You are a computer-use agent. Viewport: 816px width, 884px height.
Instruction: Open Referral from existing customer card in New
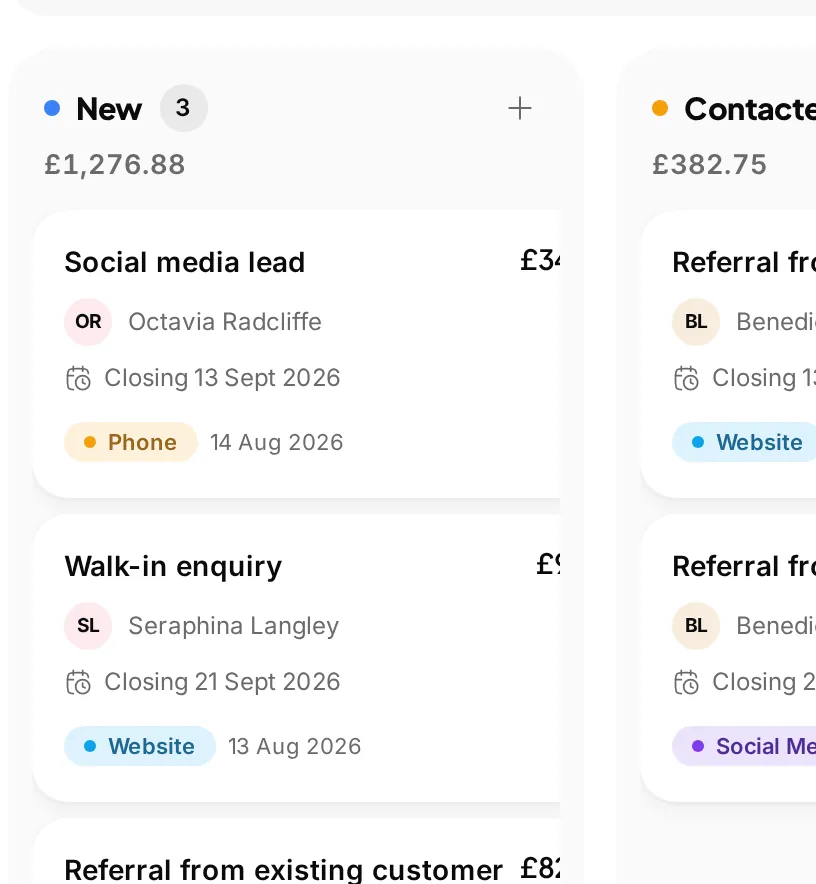point(297,851)
